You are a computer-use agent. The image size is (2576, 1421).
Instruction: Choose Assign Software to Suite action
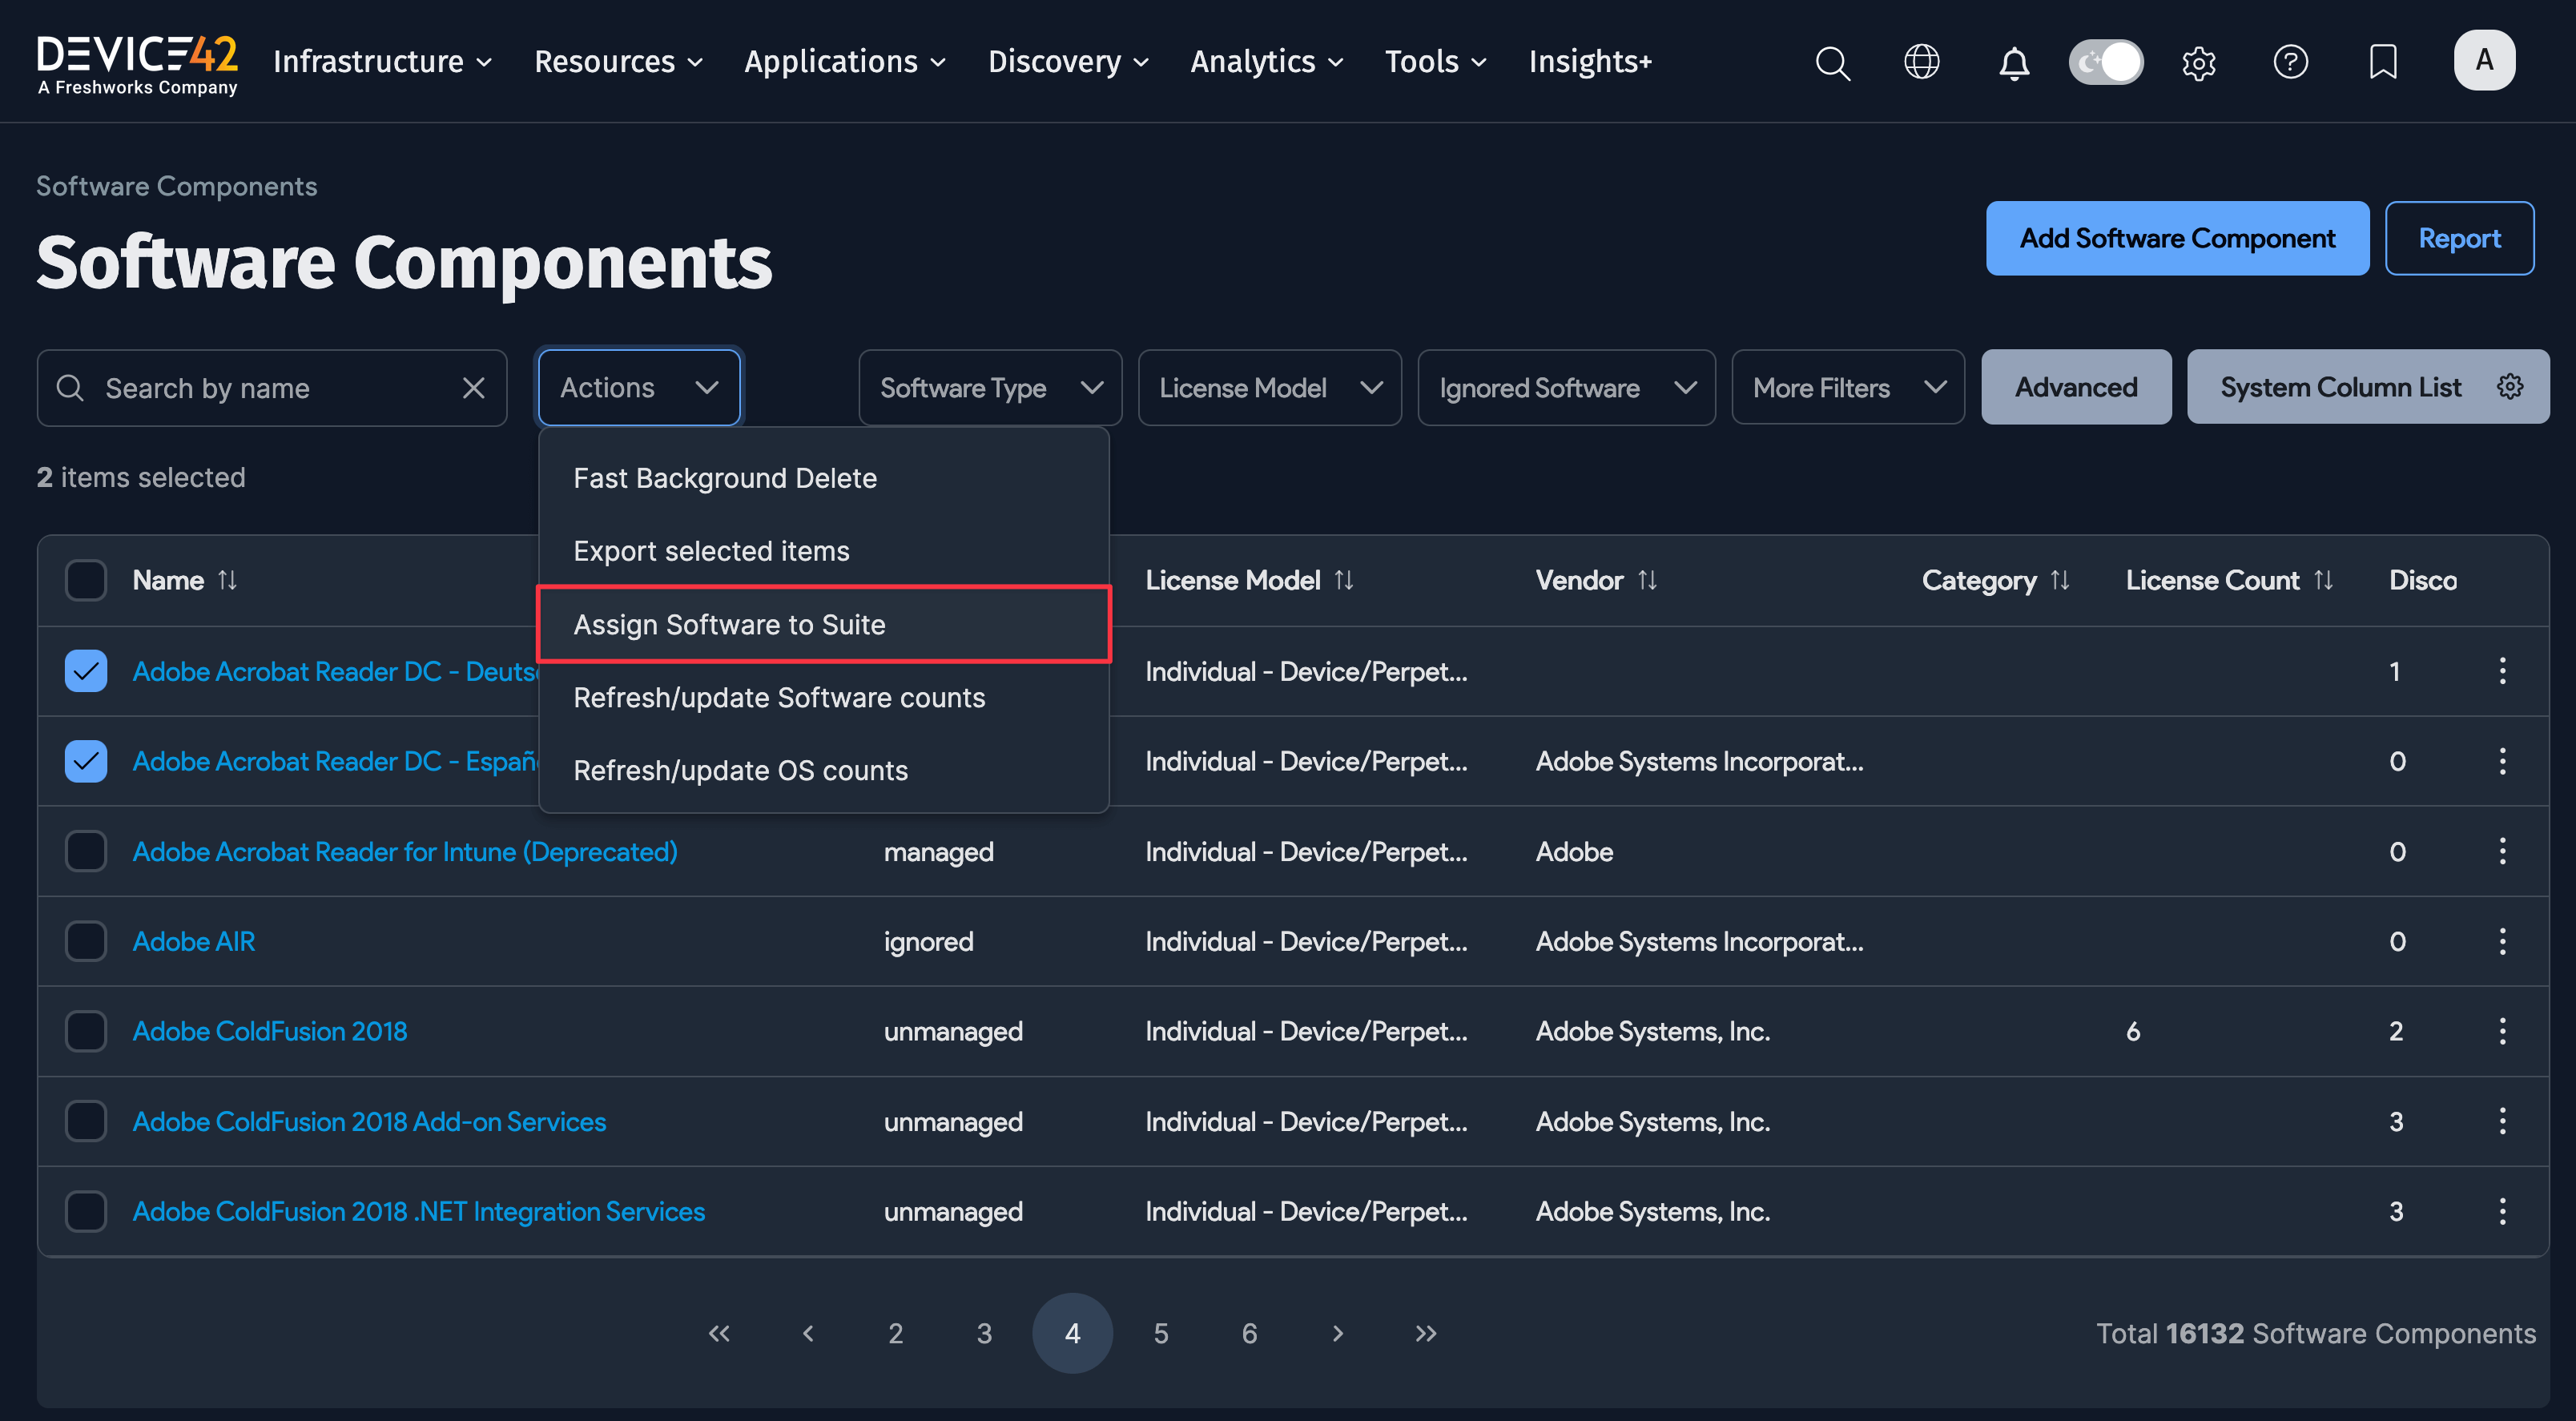[x=729, y=625]
